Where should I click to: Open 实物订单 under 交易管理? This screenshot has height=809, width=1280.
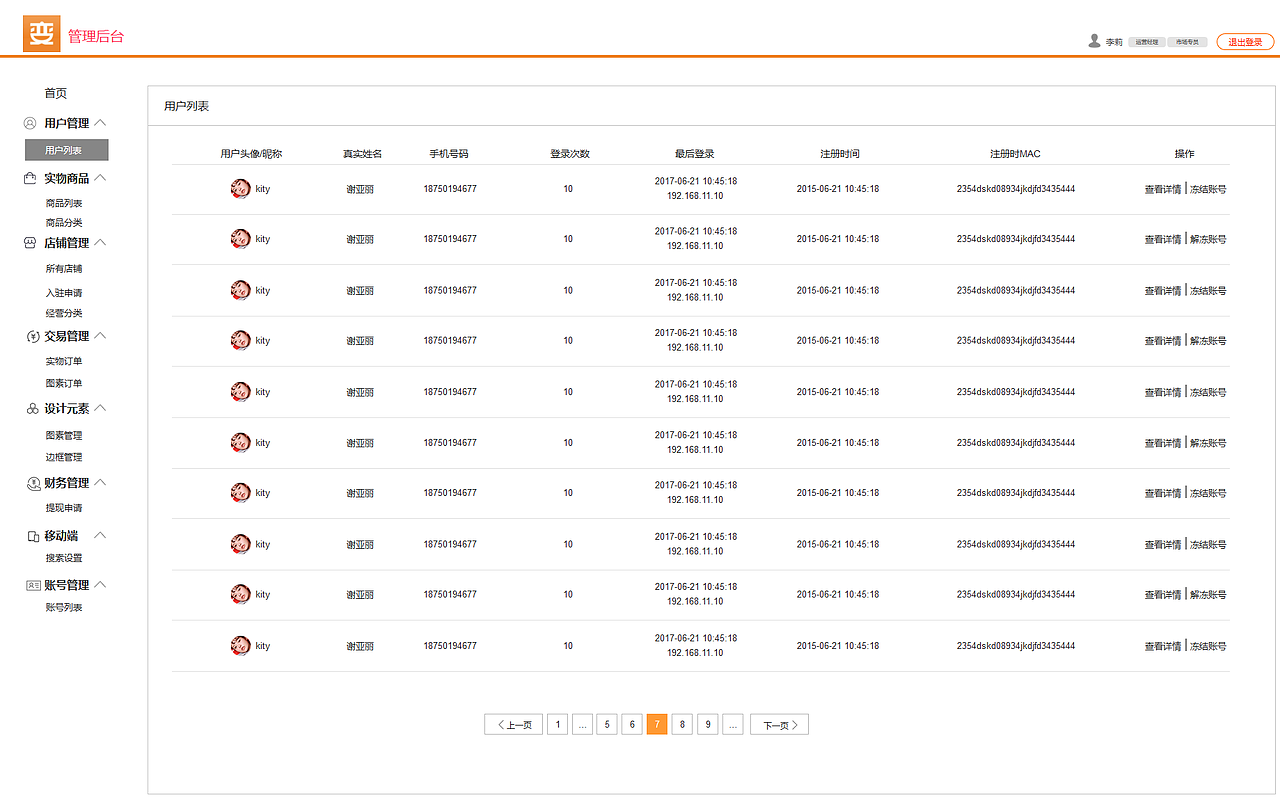pyautogui.click(x=64, y=361)
